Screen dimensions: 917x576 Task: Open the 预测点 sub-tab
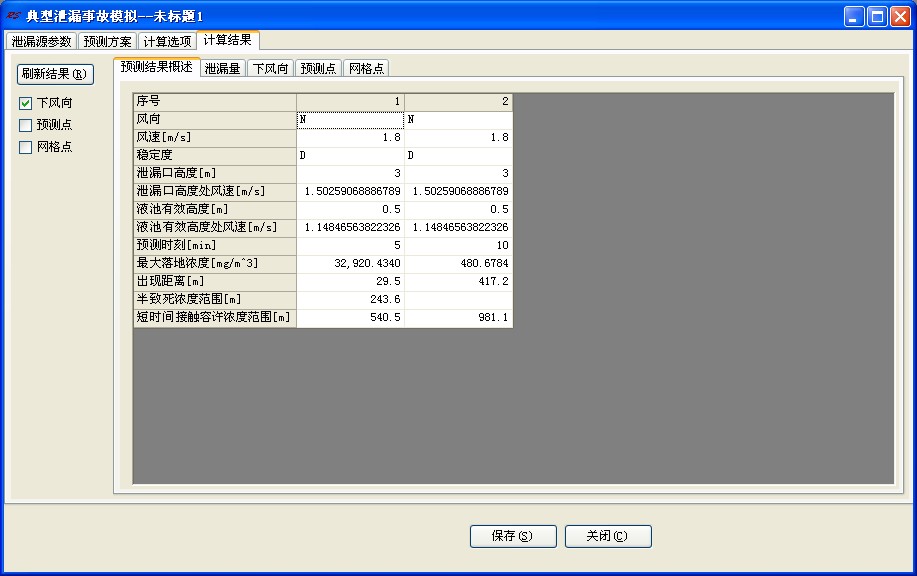(318, 68)
